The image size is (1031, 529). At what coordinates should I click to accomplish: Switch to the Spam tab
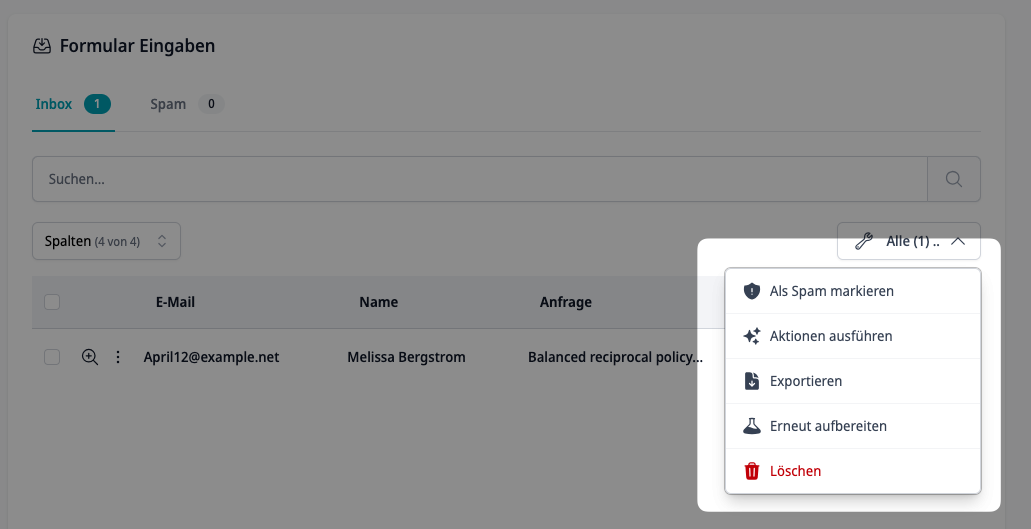(x=187, y=104)
